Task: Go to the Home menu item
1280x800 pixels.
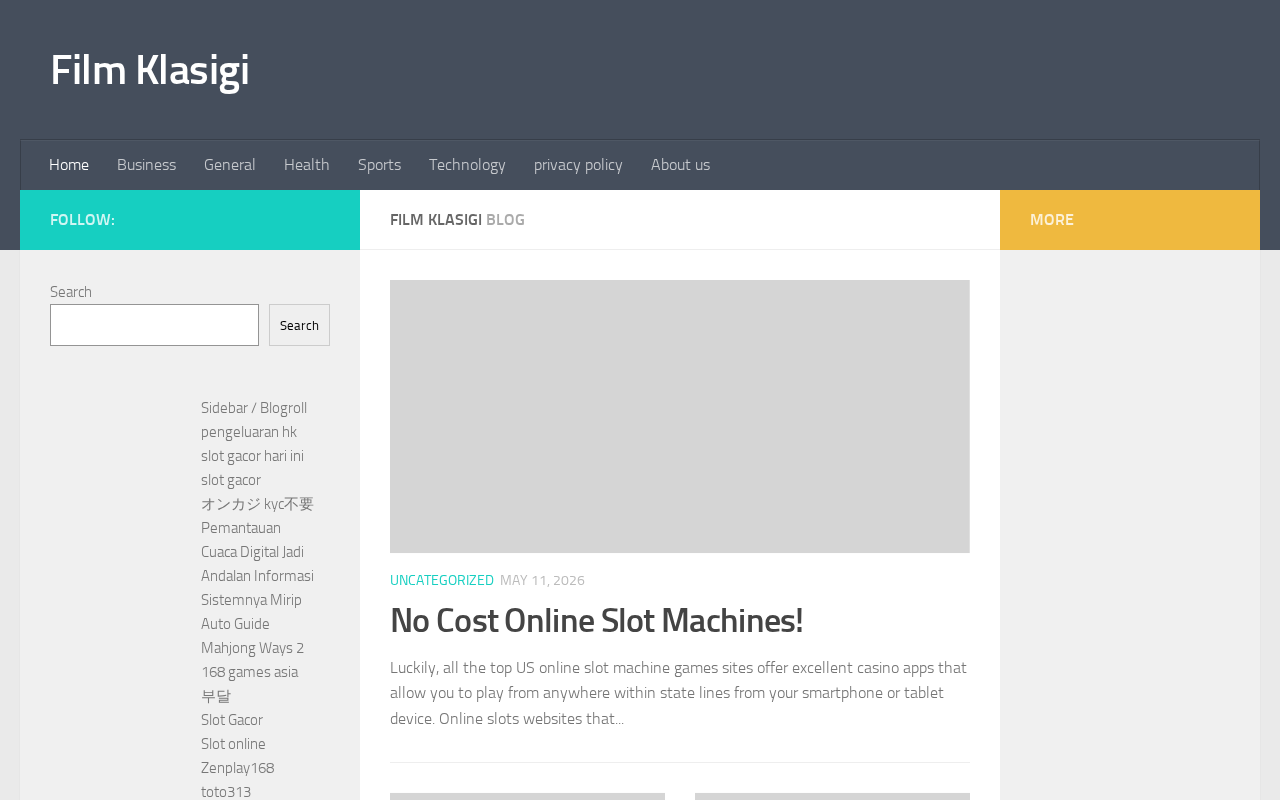Action: [69, 165]
